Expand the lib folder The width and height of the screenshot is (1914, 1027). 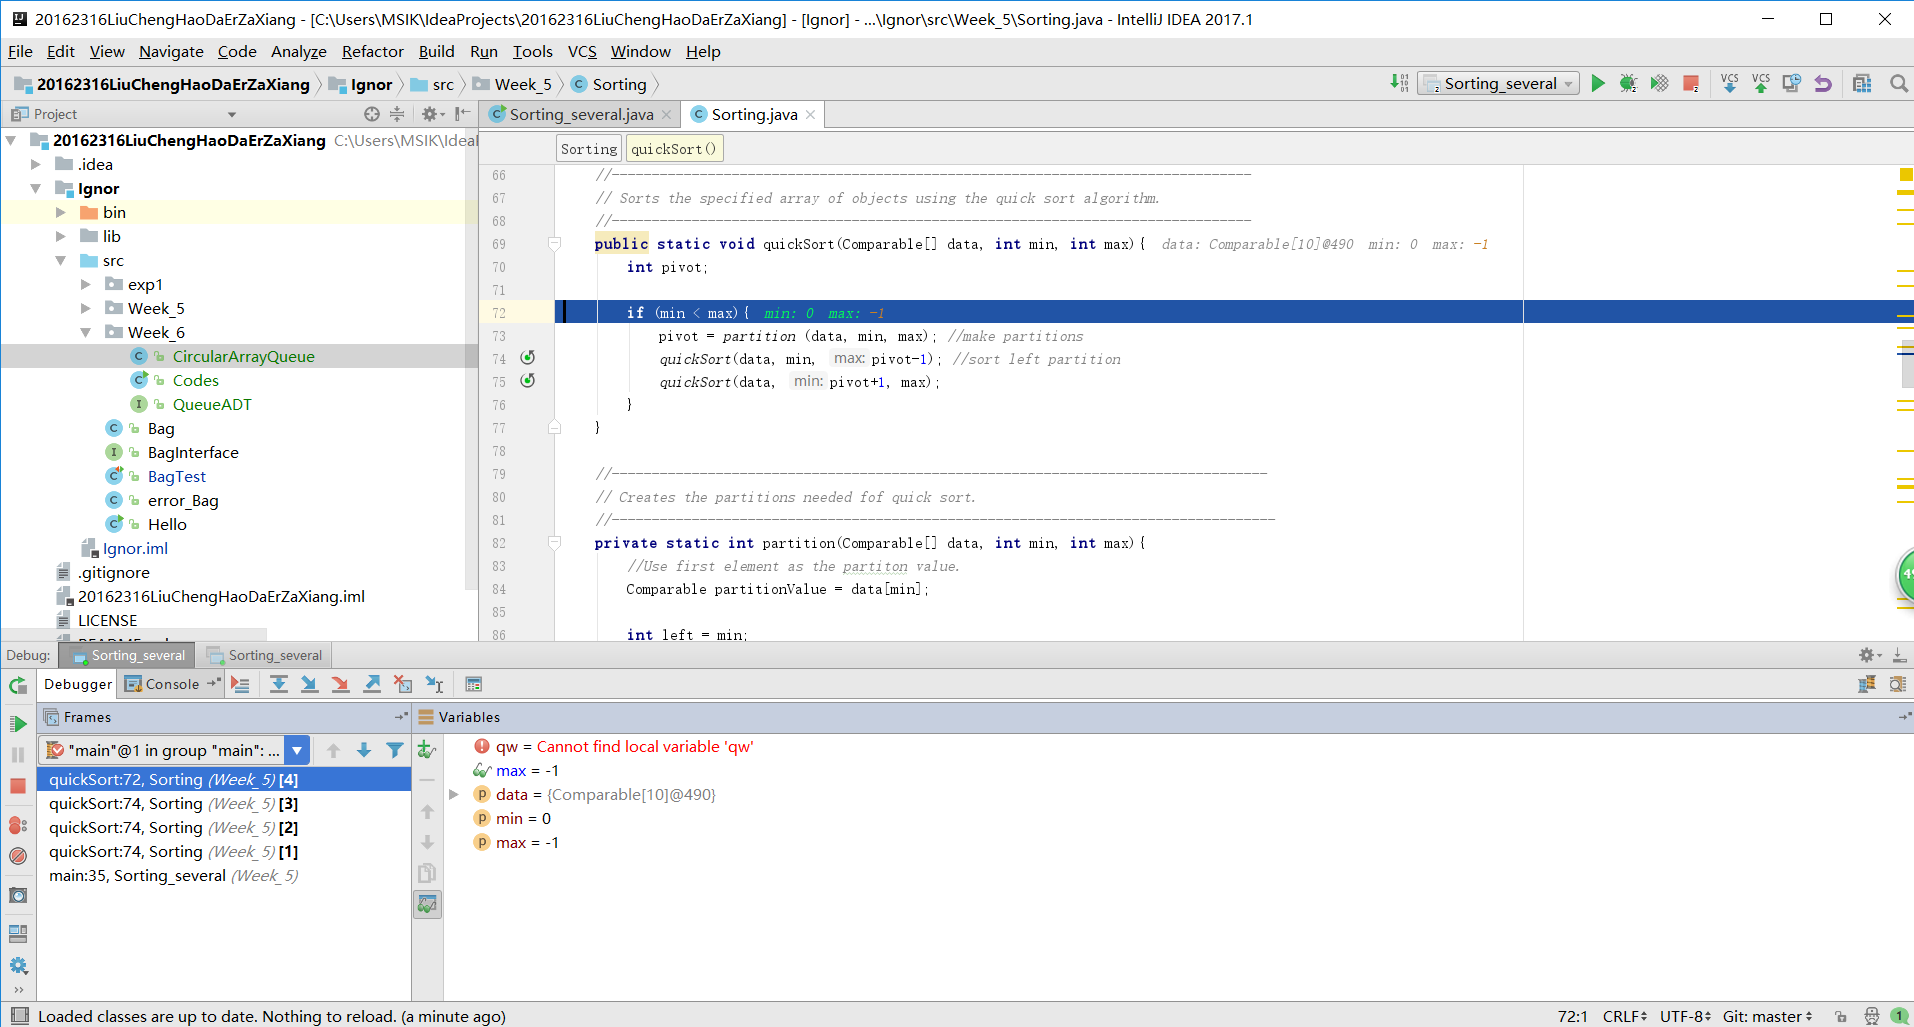(61, 236)
